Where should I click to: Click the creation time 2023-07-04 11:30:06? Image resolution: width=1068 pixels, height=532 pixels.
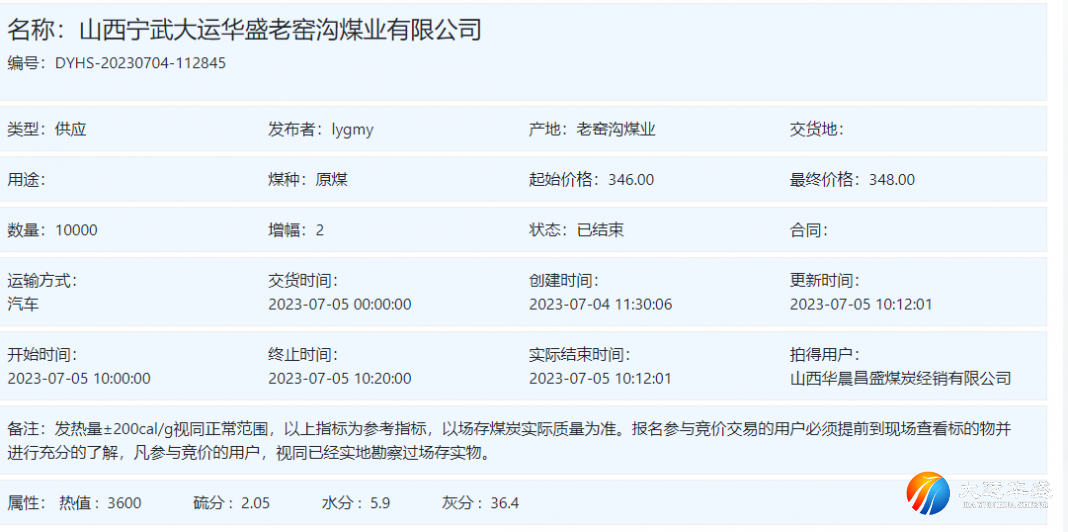tap(600, 304)
